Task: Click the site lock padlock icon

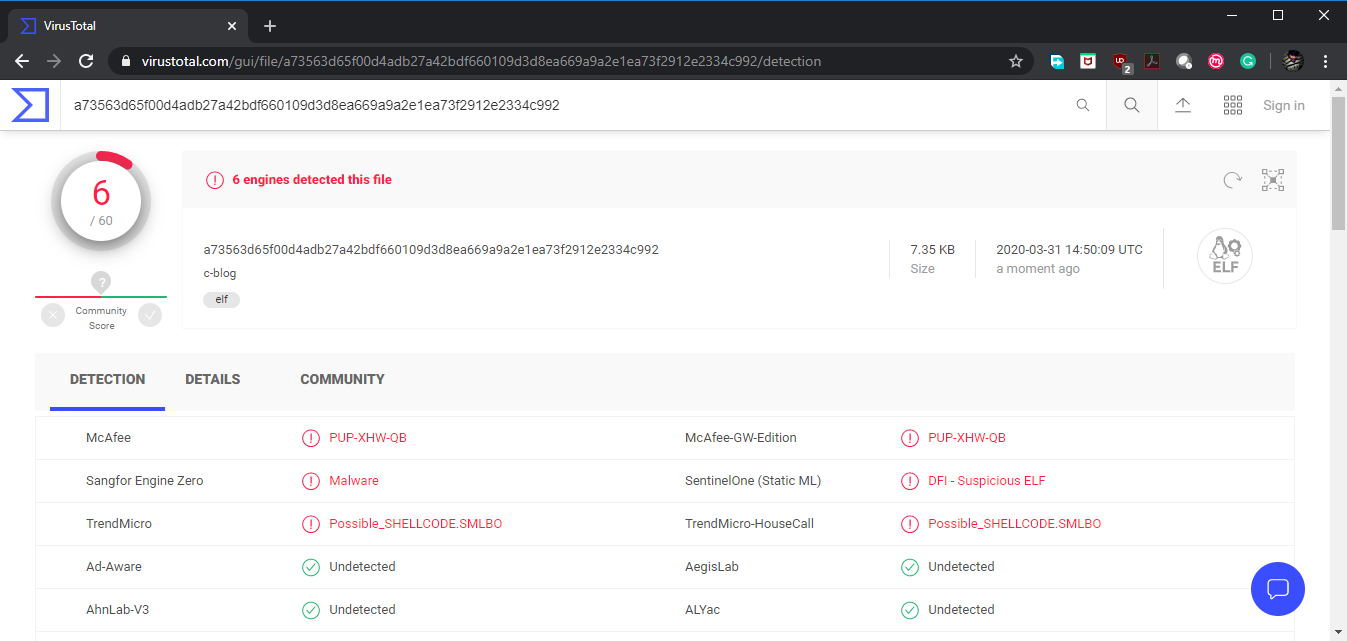Action: click(x=125, y=61)
